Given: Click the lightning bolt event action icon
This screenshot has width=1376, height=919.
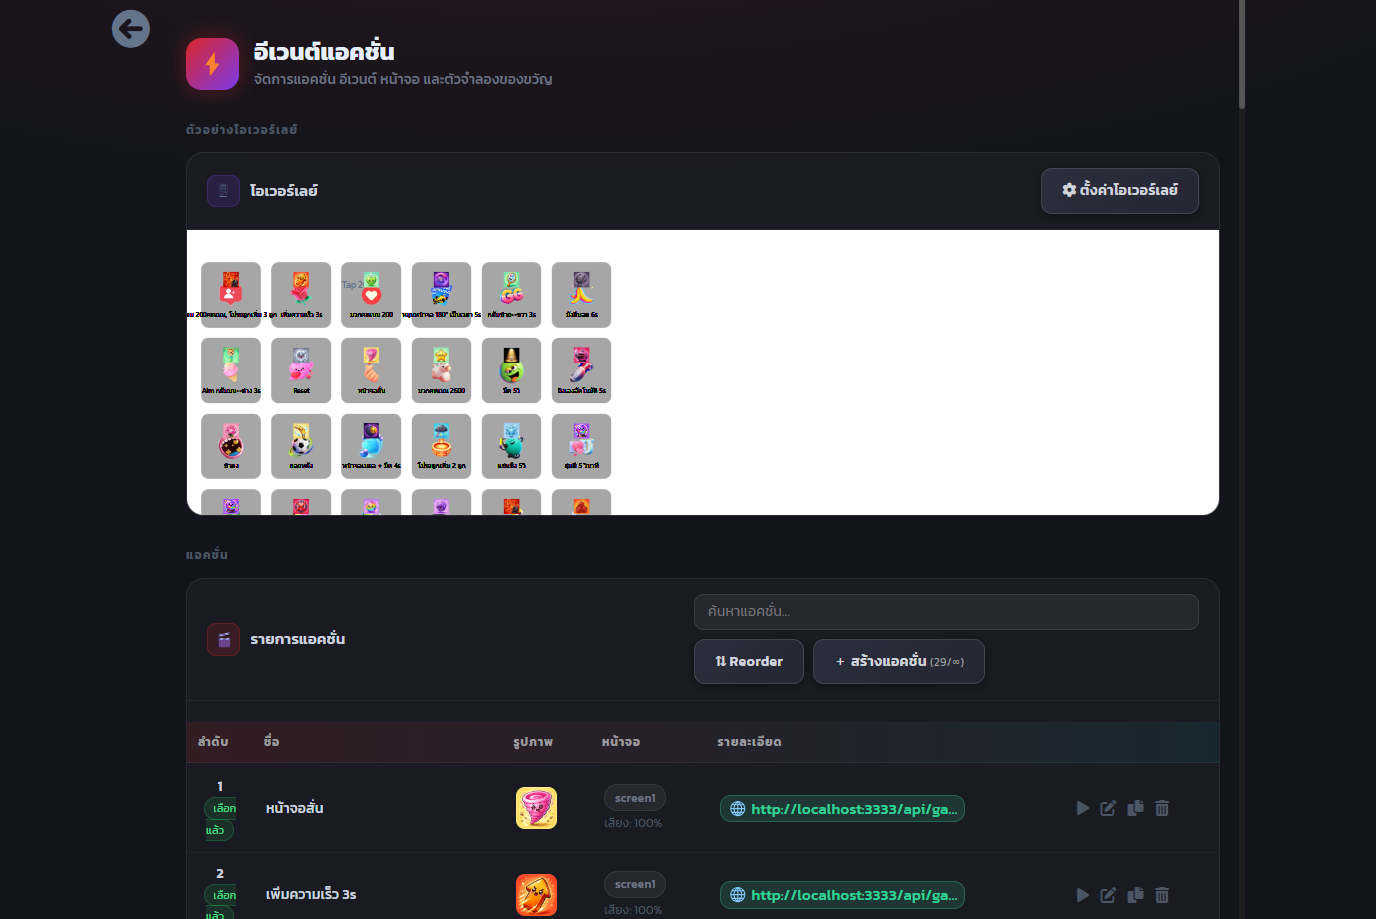Looking at the screenshot, I should pyautogui.click(x=212, y=64).
